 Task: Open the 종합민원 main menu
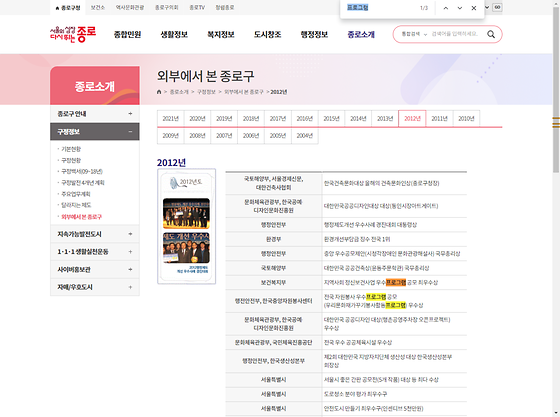click(x=128, y=34)
